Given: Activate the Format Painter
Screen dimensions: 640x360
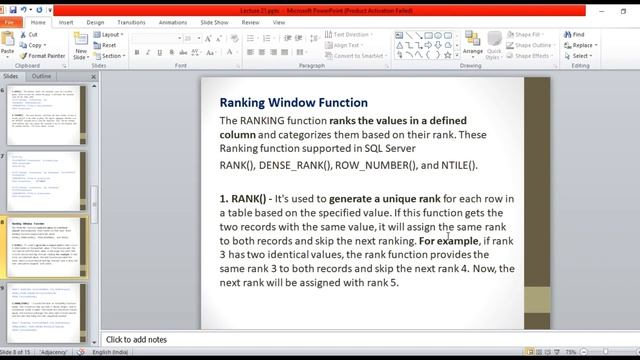Looking at the screenshot, I should click(x=42, y=56).
